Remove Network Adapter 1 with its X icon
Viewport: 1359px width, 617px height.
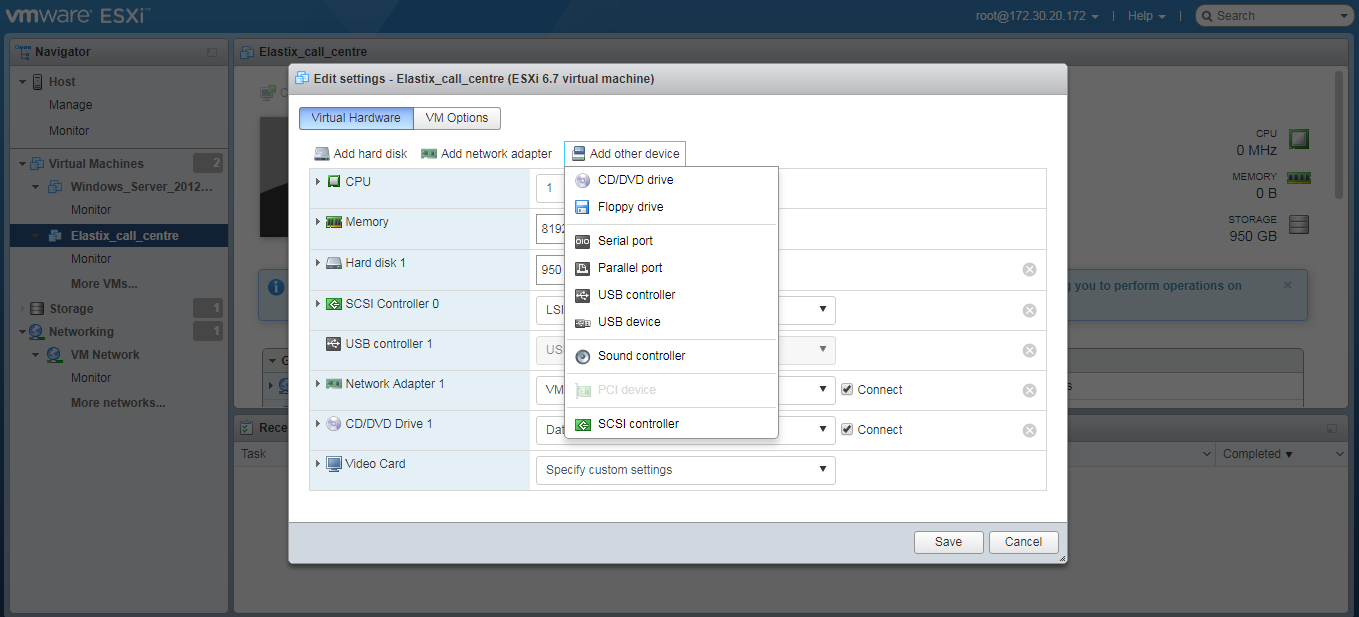(x=1029, y=390)
